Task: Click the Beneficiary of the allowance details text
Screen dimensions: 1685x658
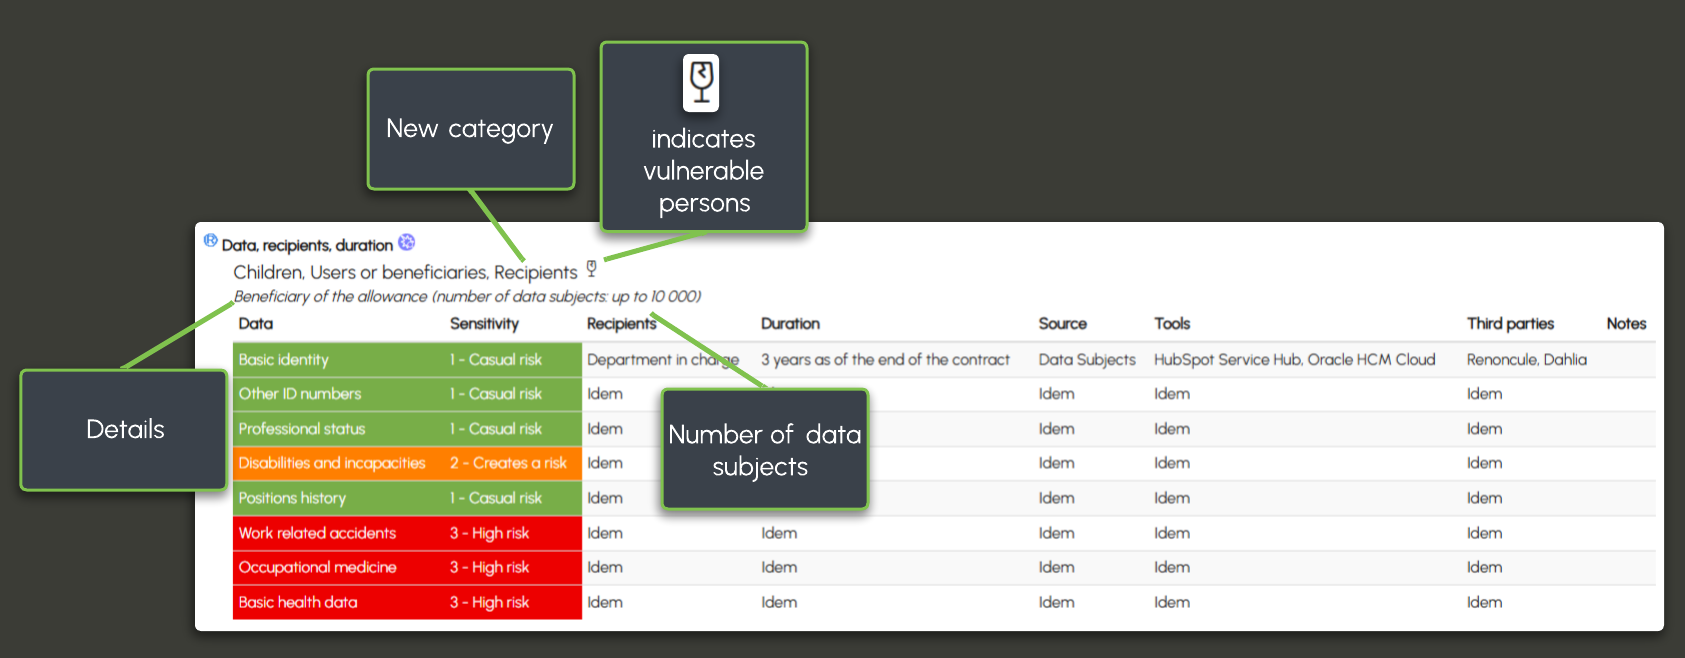Action: pyautogui.click(x=467, y=297)
